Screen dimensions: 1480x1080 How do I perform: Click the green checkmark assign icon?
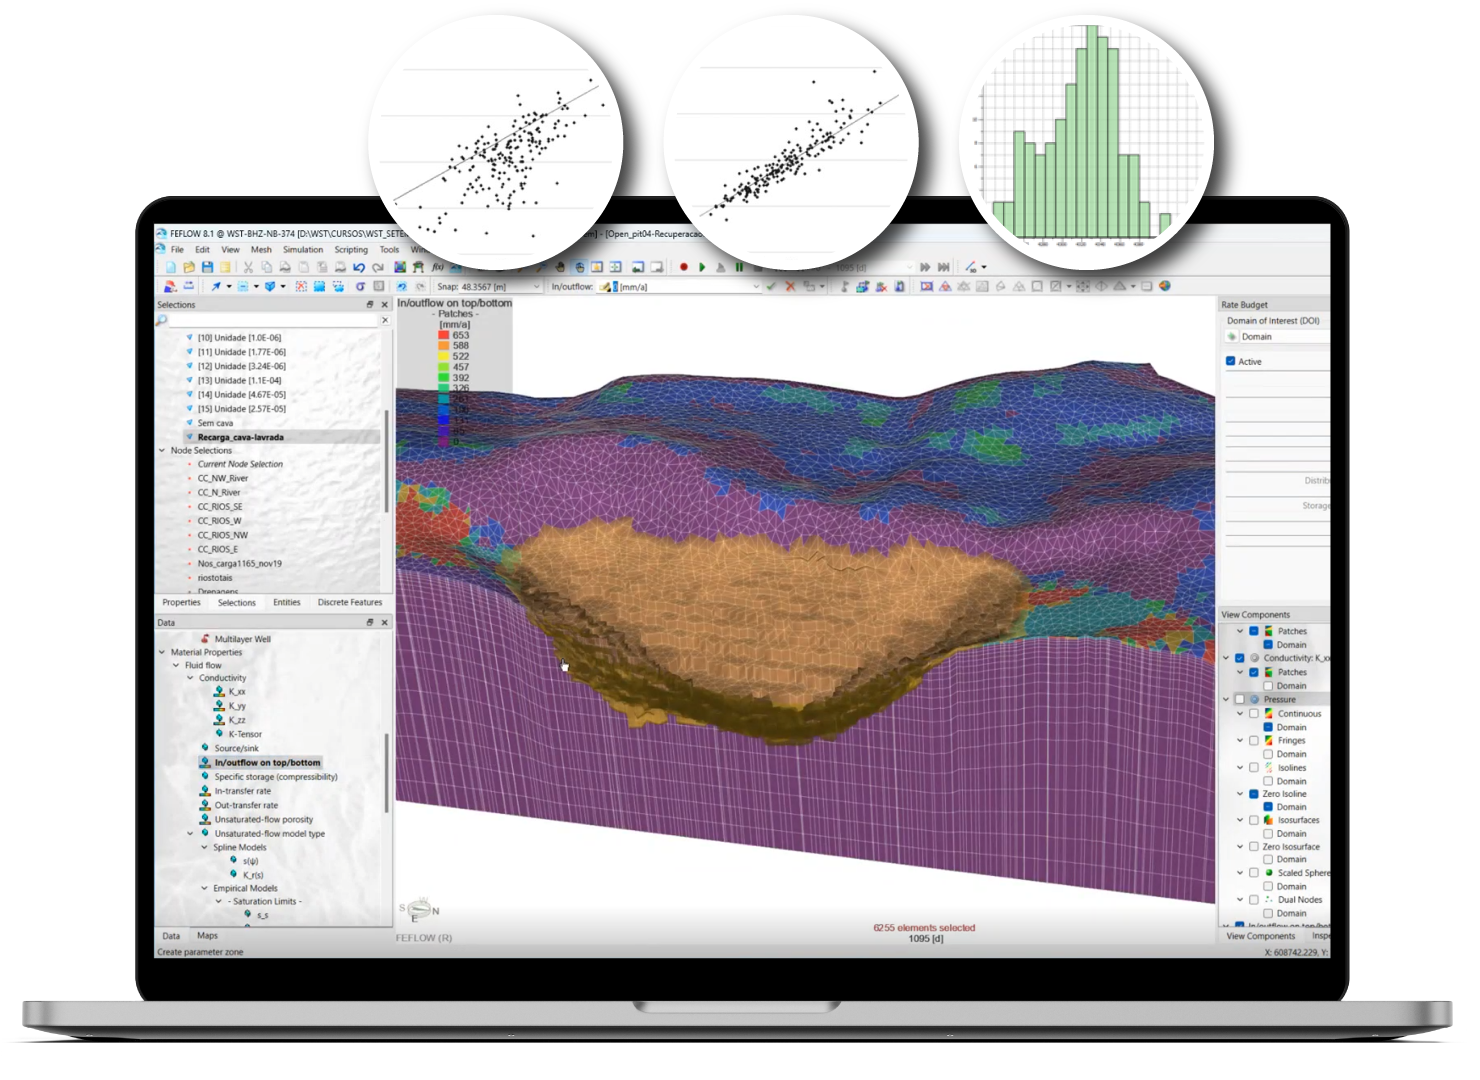click(771, 286)
